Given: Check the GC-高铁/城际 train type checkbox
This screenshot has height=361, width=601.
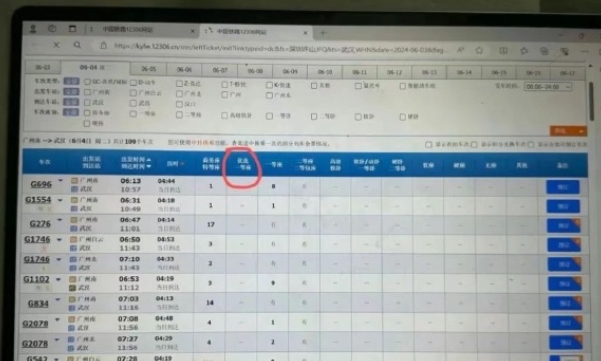Looking at the screenshot, I should (x=87, y=82).
